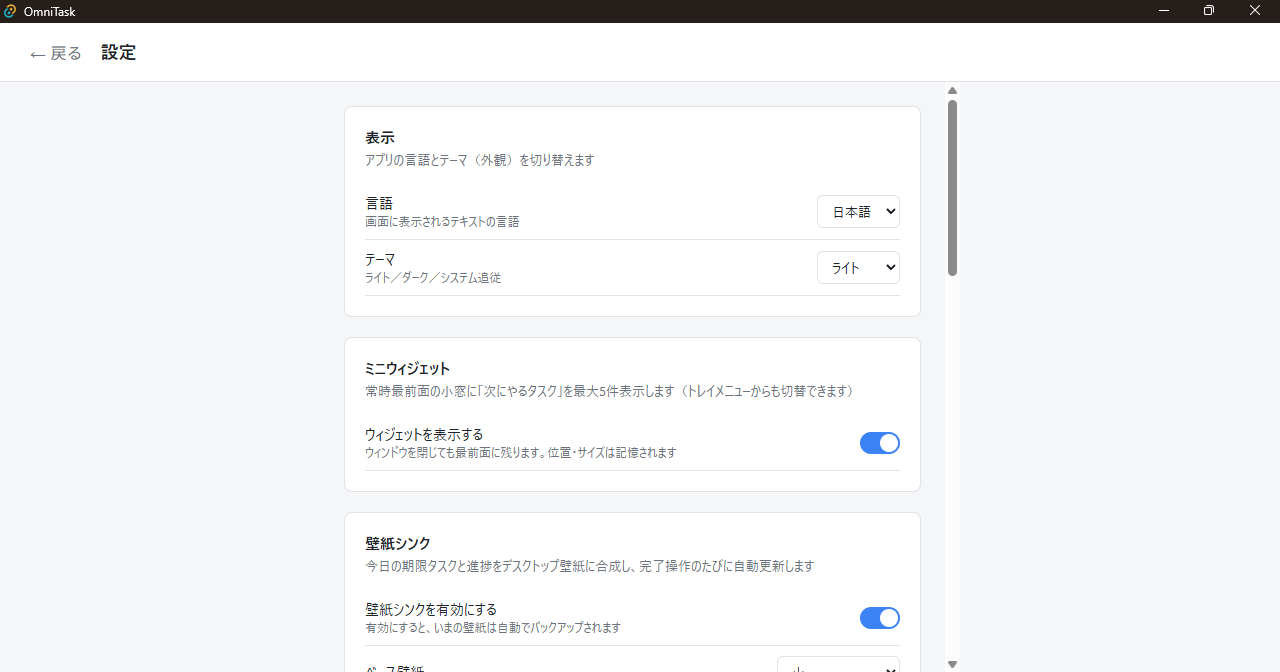Click the 壁紙シンク section heading
Screen dimensions: 1280x672
tap(398, 544)
